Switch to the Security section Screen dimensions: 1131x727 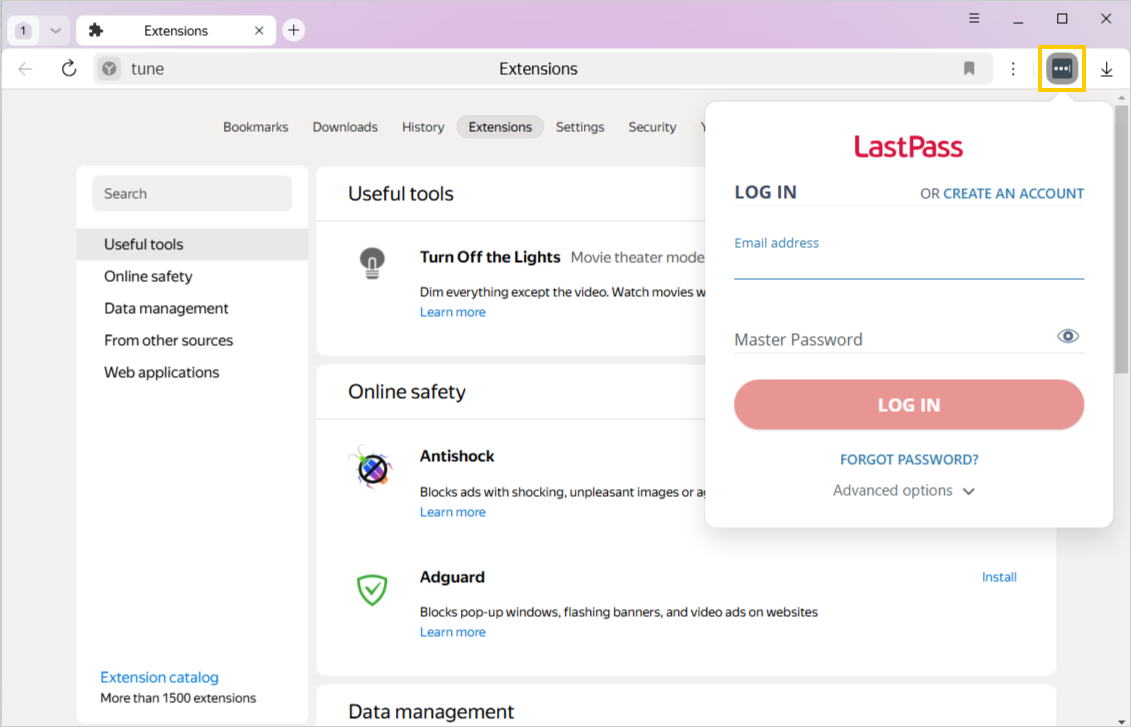[x=652, y=127]
